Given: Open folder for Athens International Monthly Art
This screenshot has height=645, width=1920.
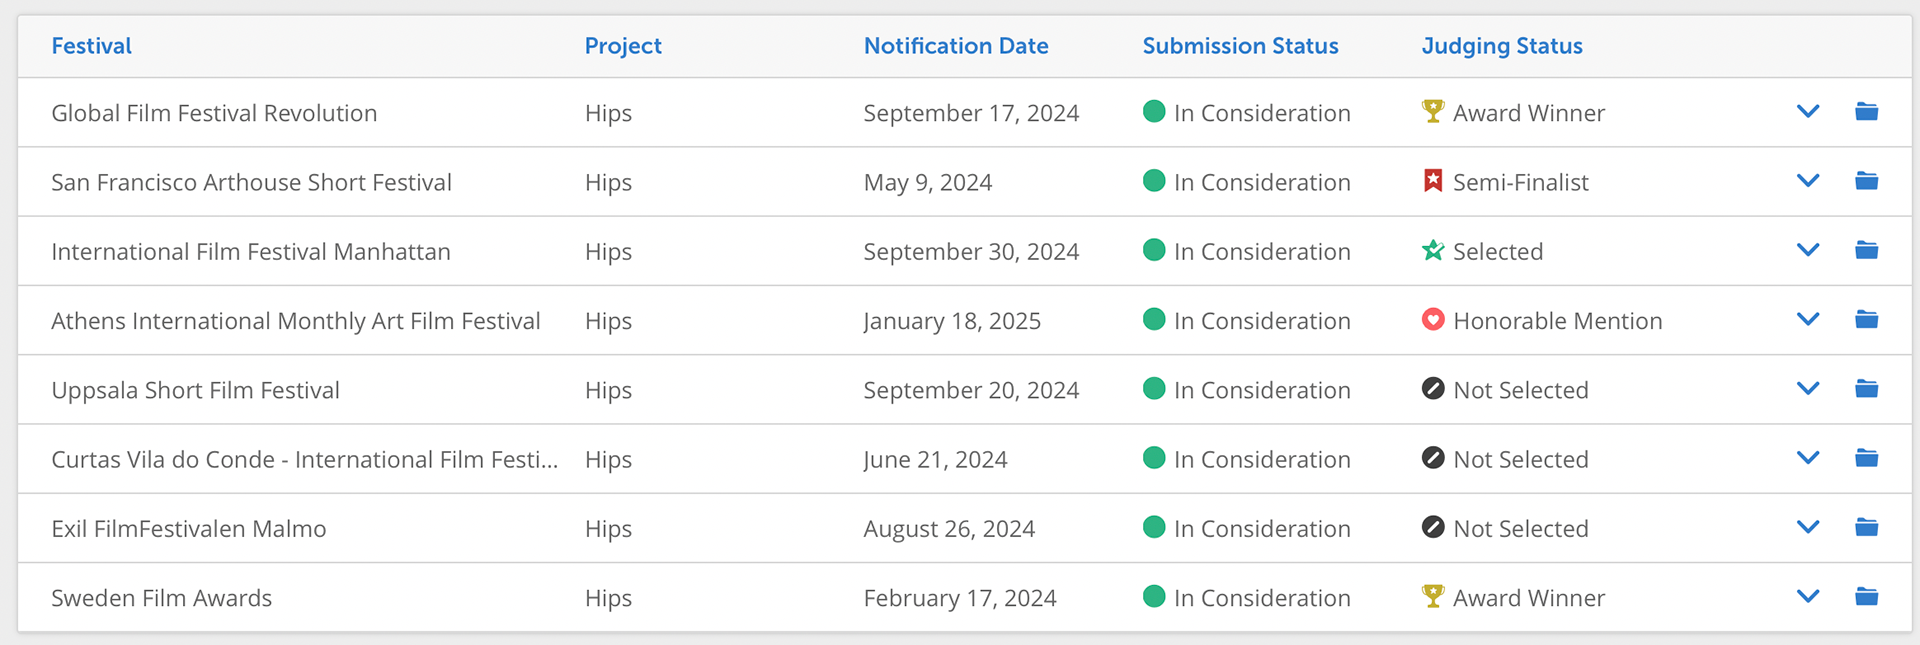Looking at the screenshot, I should click(x=1866, y=319).
